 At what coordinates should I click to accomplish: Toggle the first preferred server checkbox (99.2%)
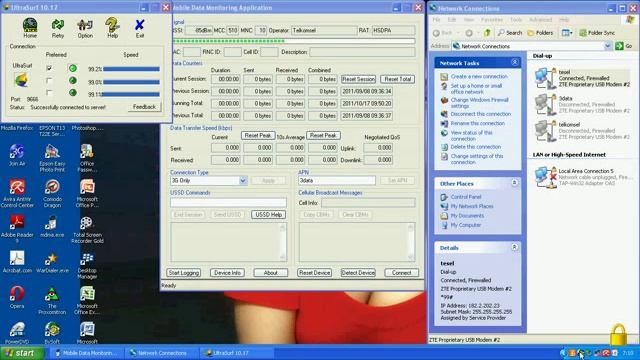49,68
